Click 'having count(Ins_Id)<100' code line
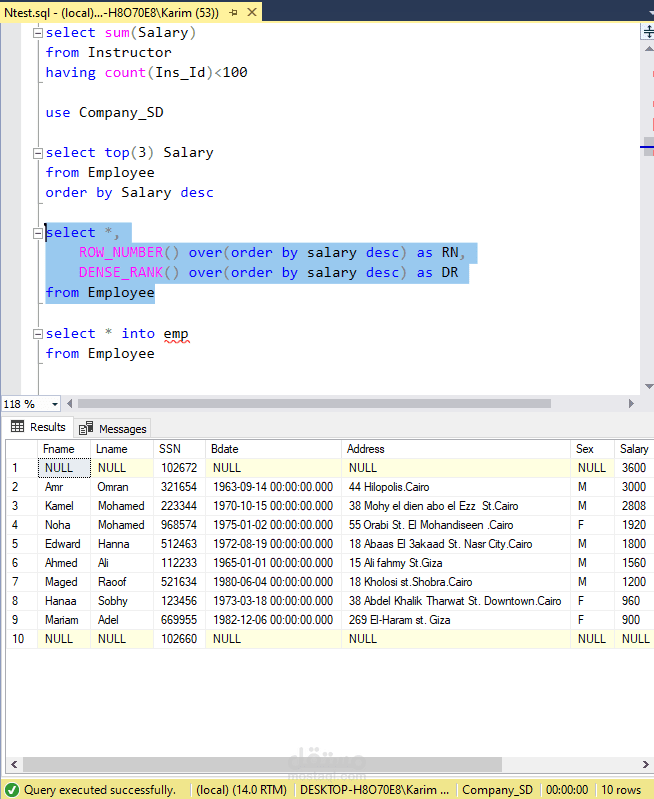 click(x=146, y=73)
